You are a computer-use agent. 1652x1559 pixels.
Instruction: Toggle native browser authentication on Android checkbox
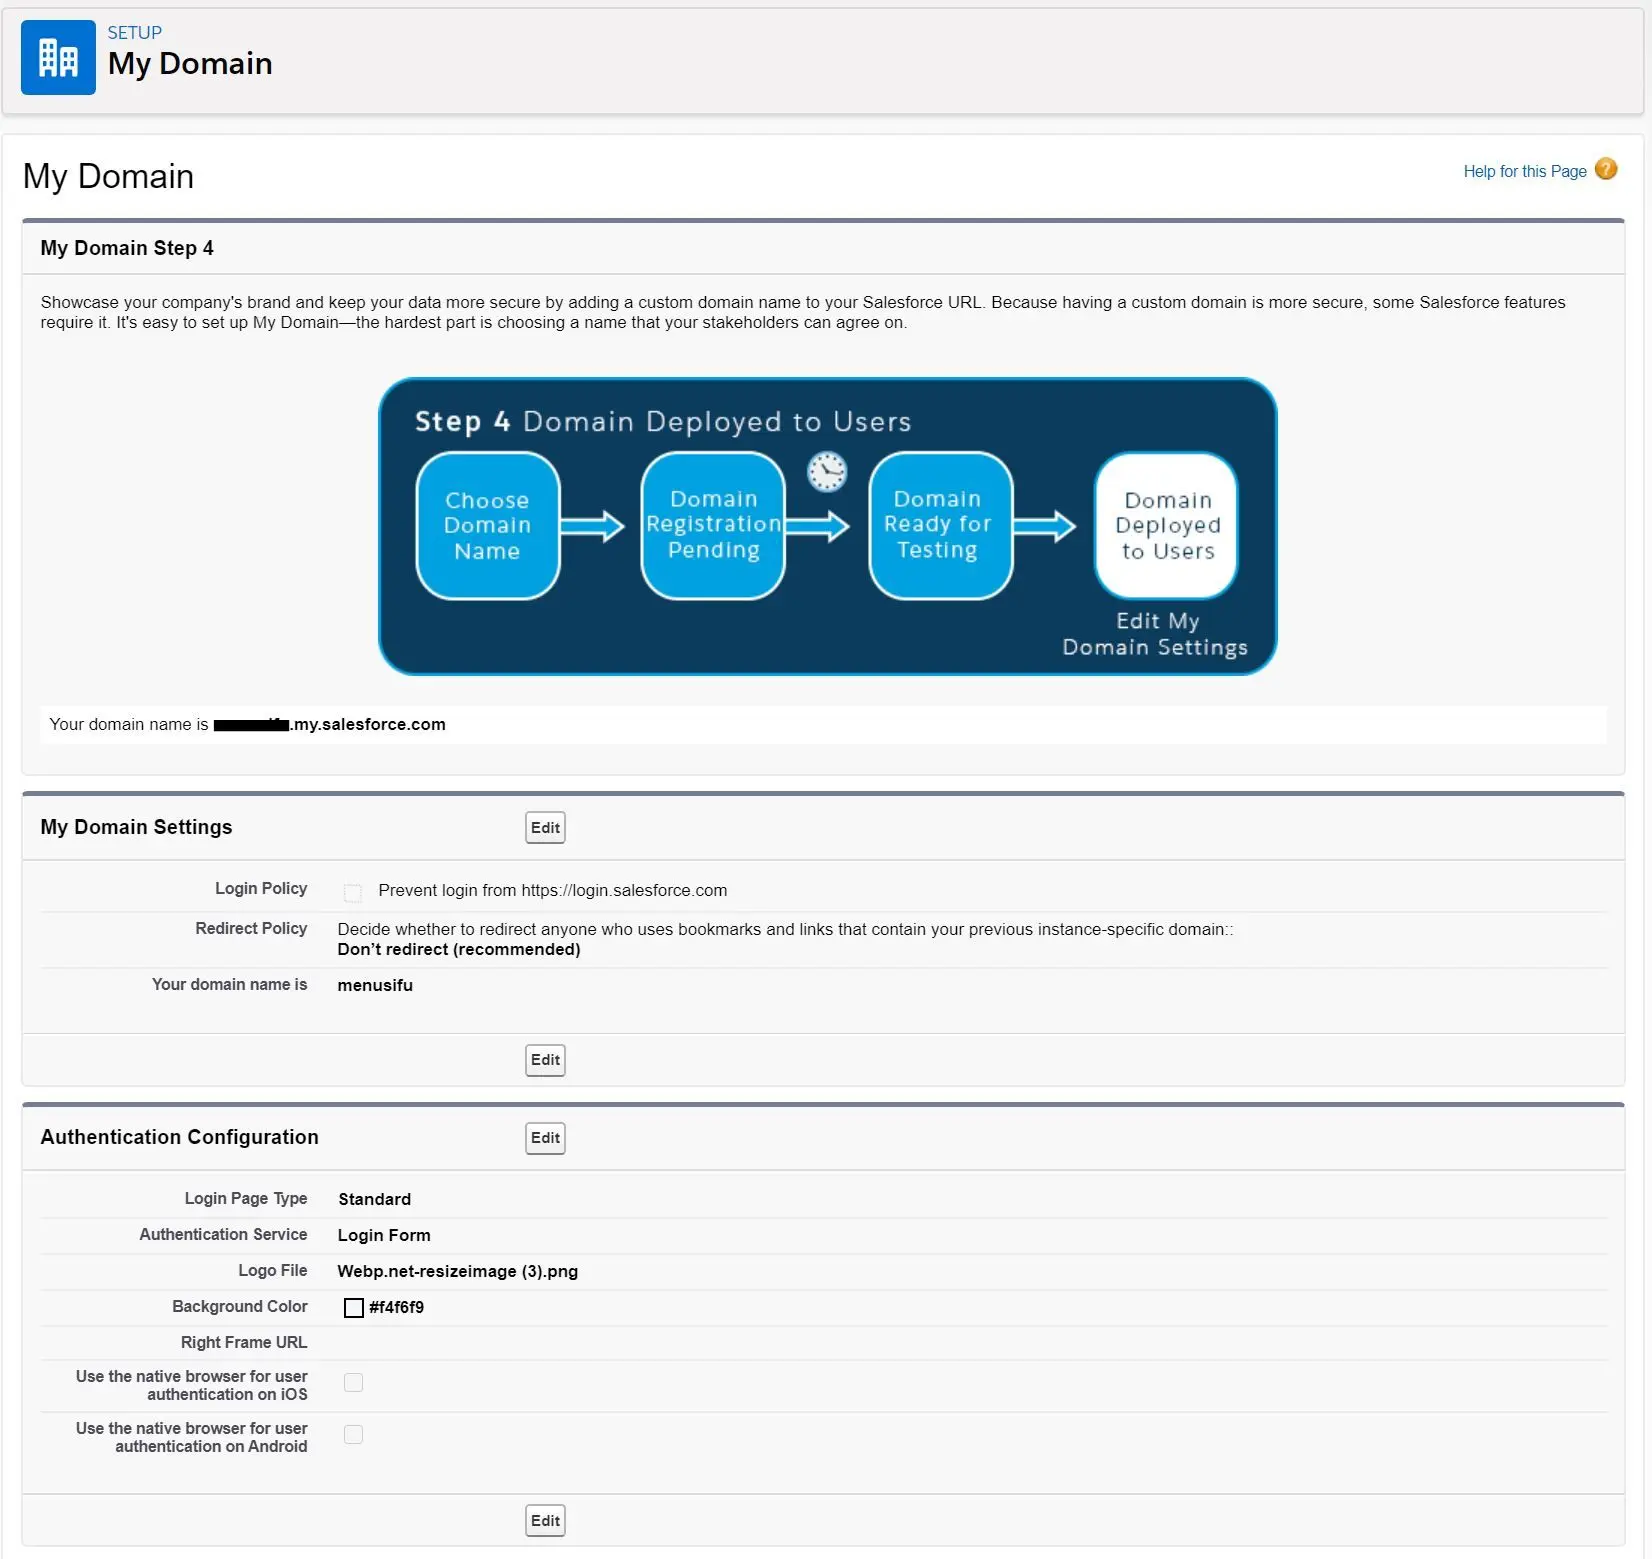pos(353,1434)
